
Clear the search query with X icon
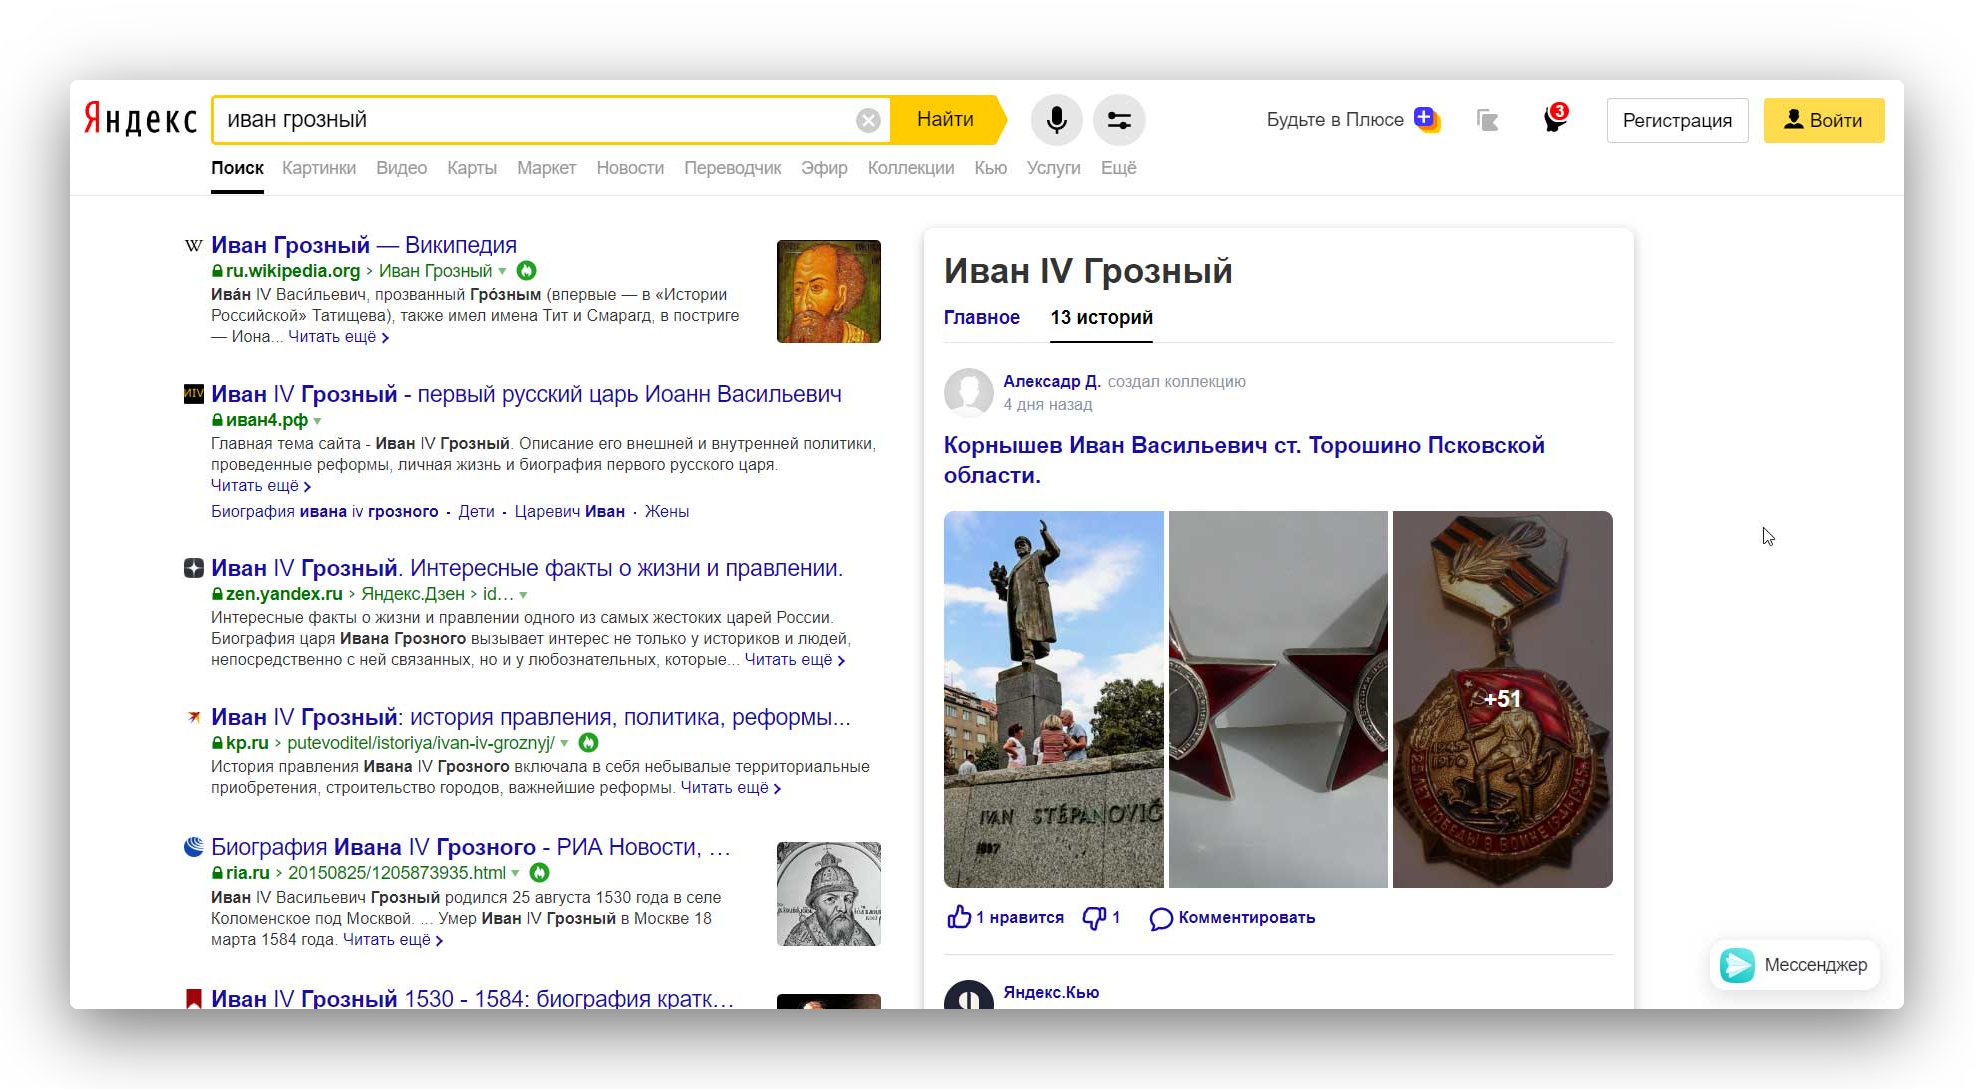click(868, 120)
